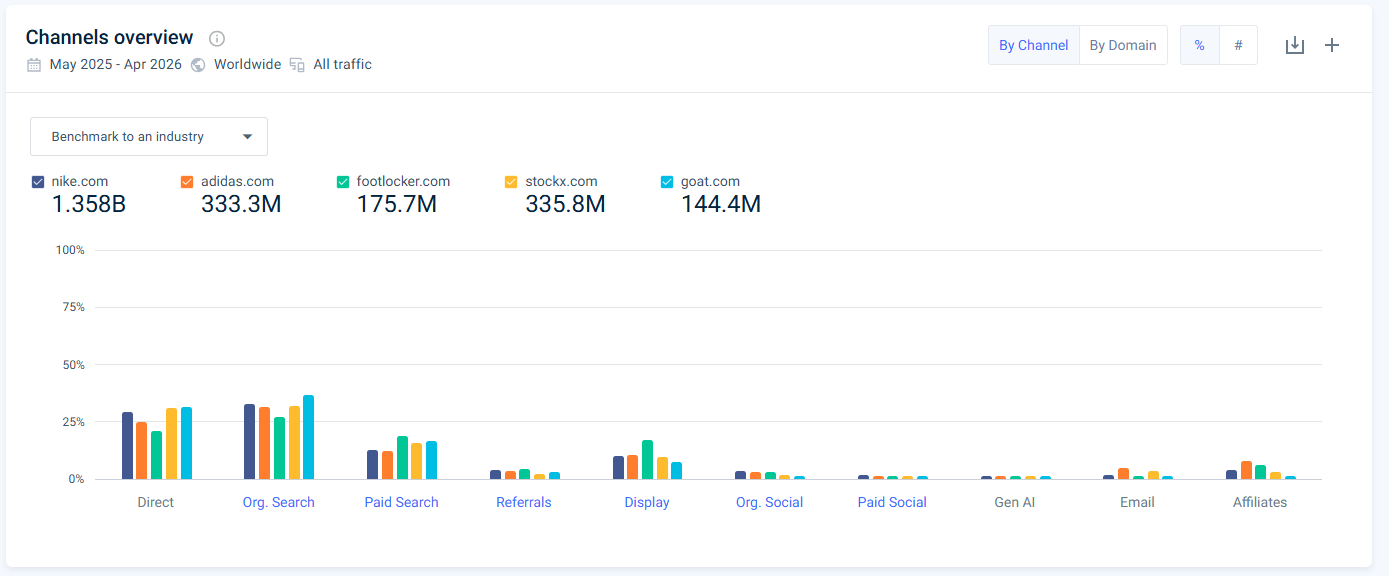
Task: Click the Direct axis label
Action: point(156,502)
